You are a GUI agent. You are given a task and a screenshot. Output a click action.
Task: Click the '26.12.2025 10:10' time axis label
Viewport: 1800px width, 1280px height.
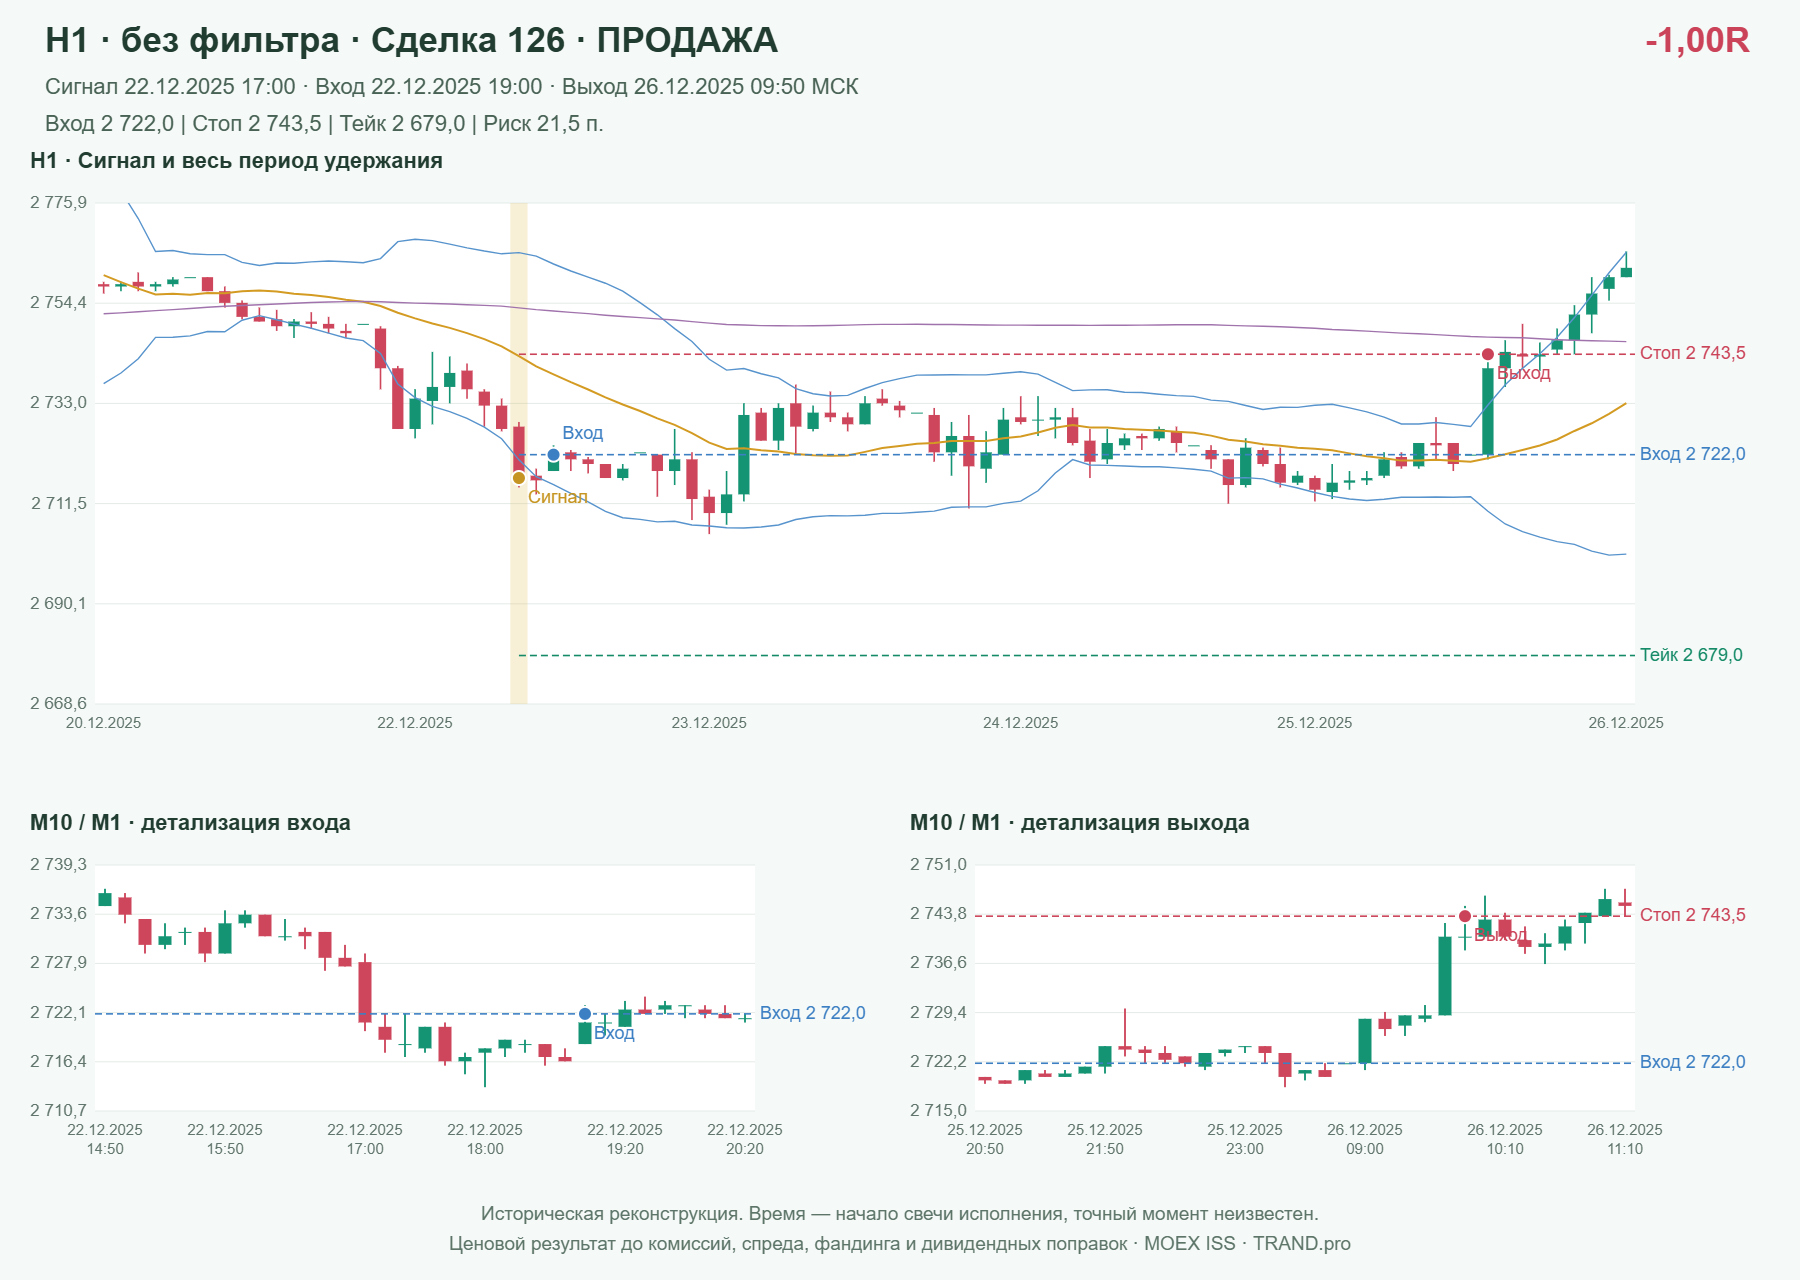pyautogui.click(x=1505, y=1139)
